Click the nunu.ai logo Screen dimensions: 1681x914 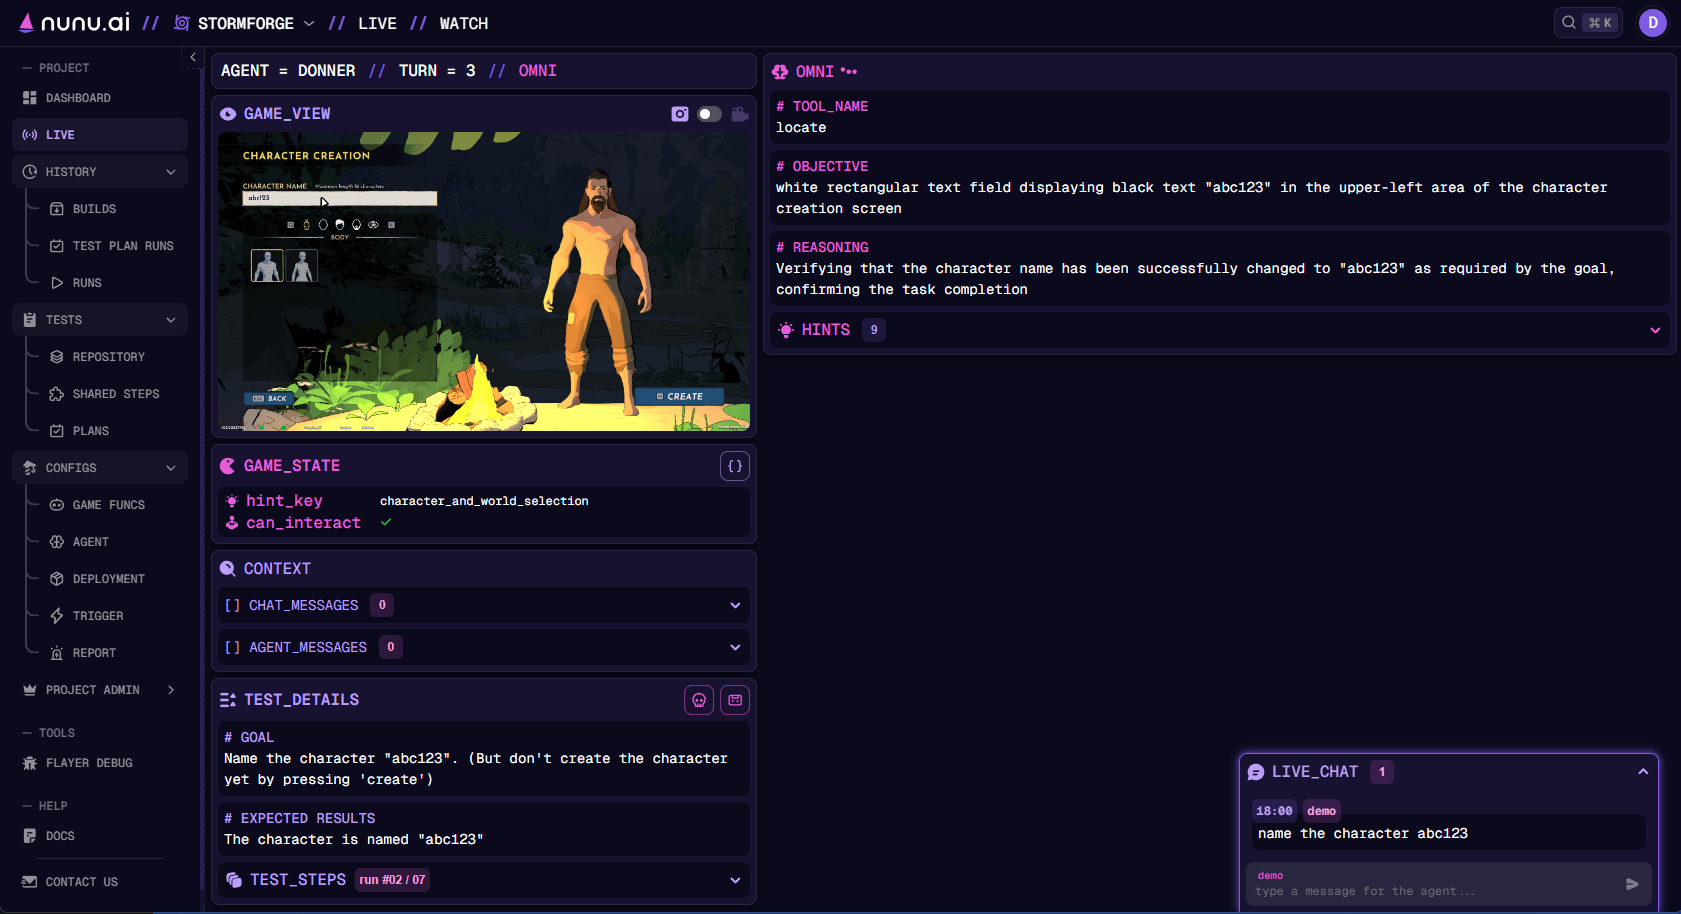tap(74, 23)
